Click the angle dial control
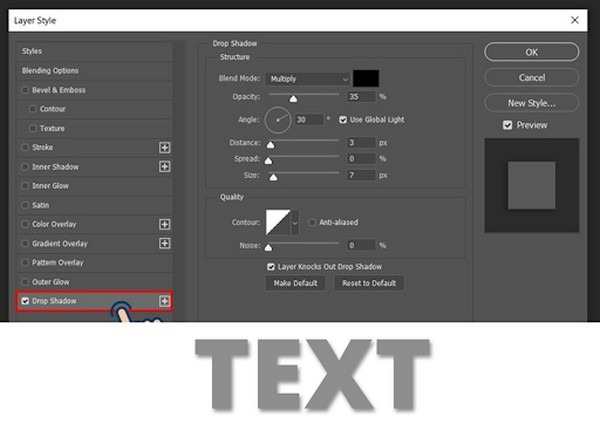Viewport: 600px width, 424px height. tap(278, 120)
